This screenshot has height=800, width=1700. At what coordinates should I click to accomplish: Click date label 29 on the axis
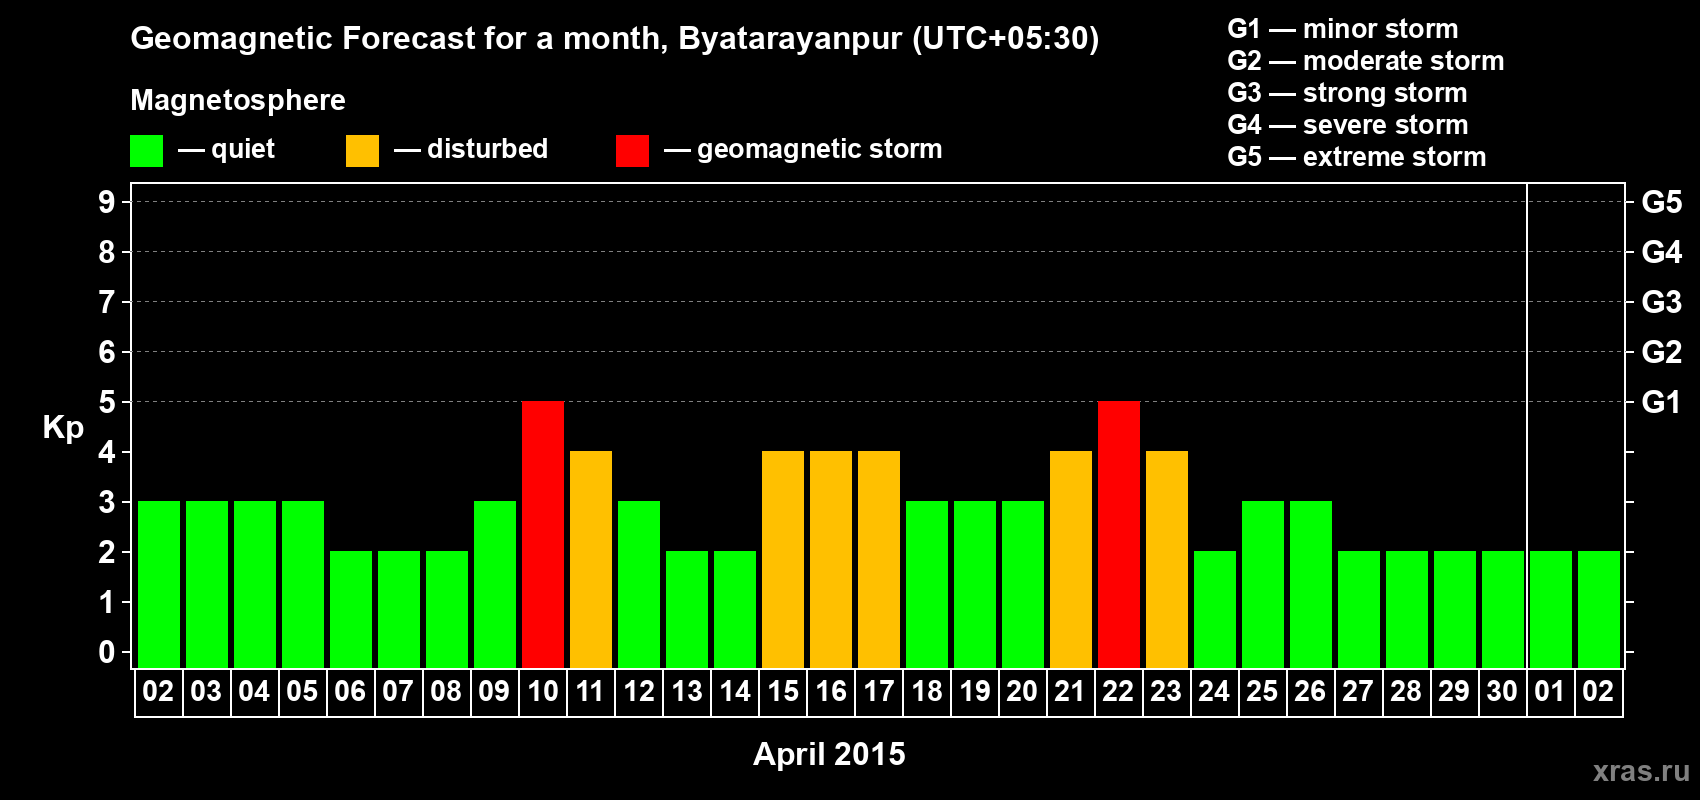[x=1454, y=692]
